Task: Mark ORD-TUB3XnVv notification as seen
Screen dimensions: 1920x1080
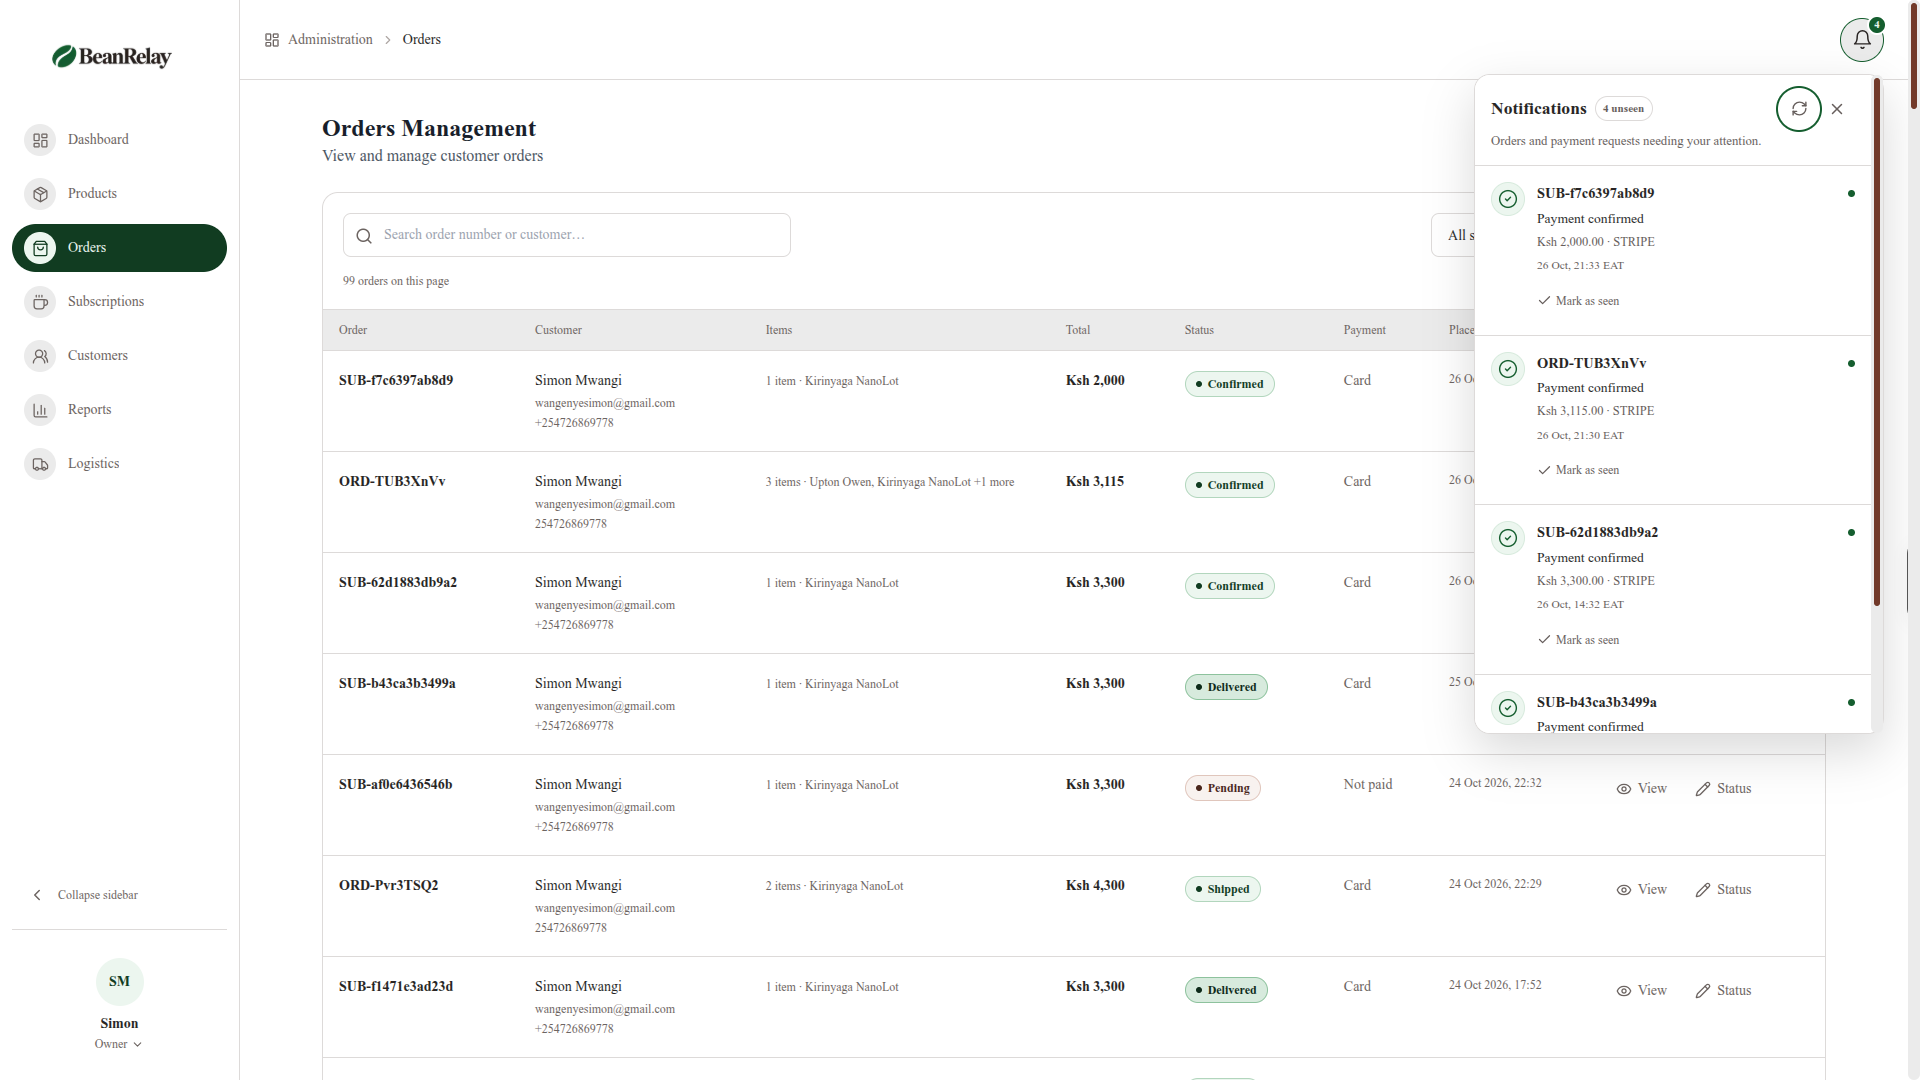Action: [1579, 470]
